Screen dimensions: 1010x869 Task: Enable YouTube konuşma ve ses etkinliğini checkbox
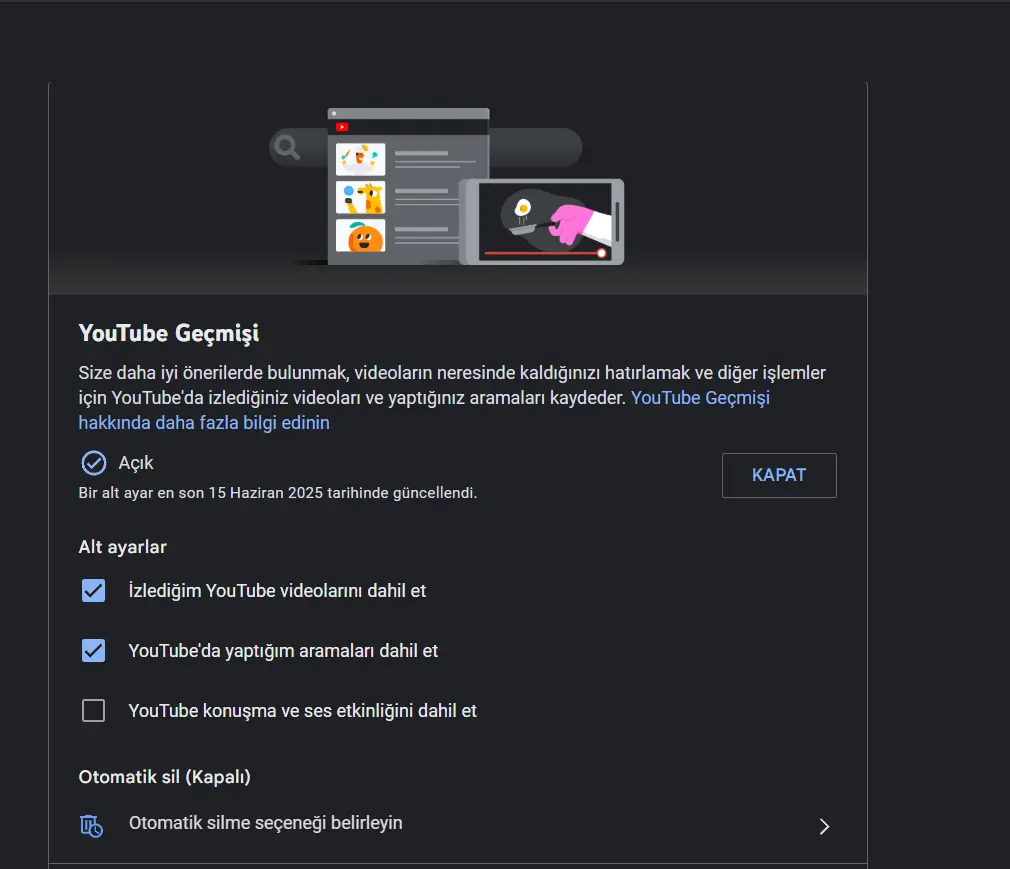click(93, 711)
